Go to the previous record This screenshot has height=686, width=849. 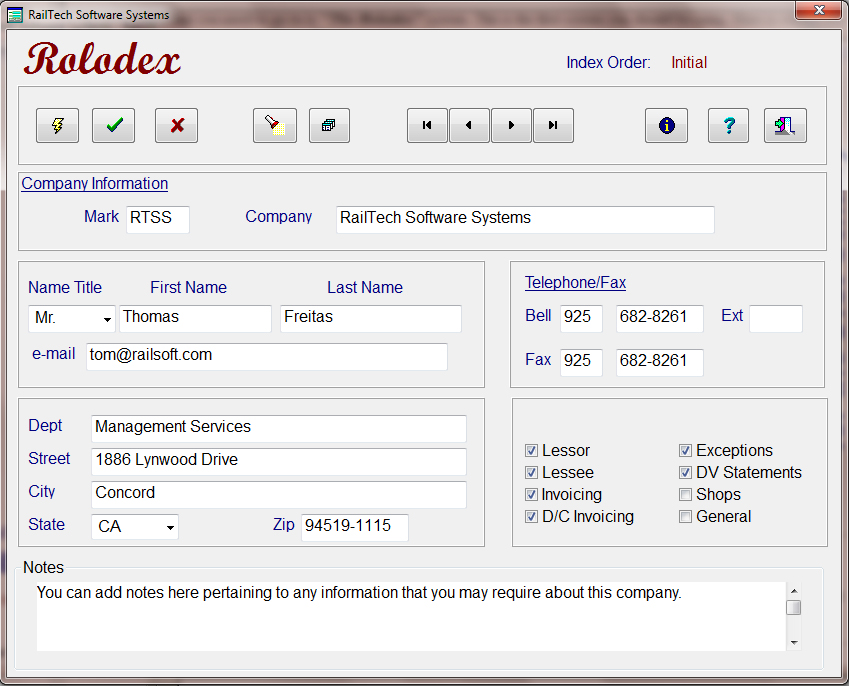coord(469,126)
